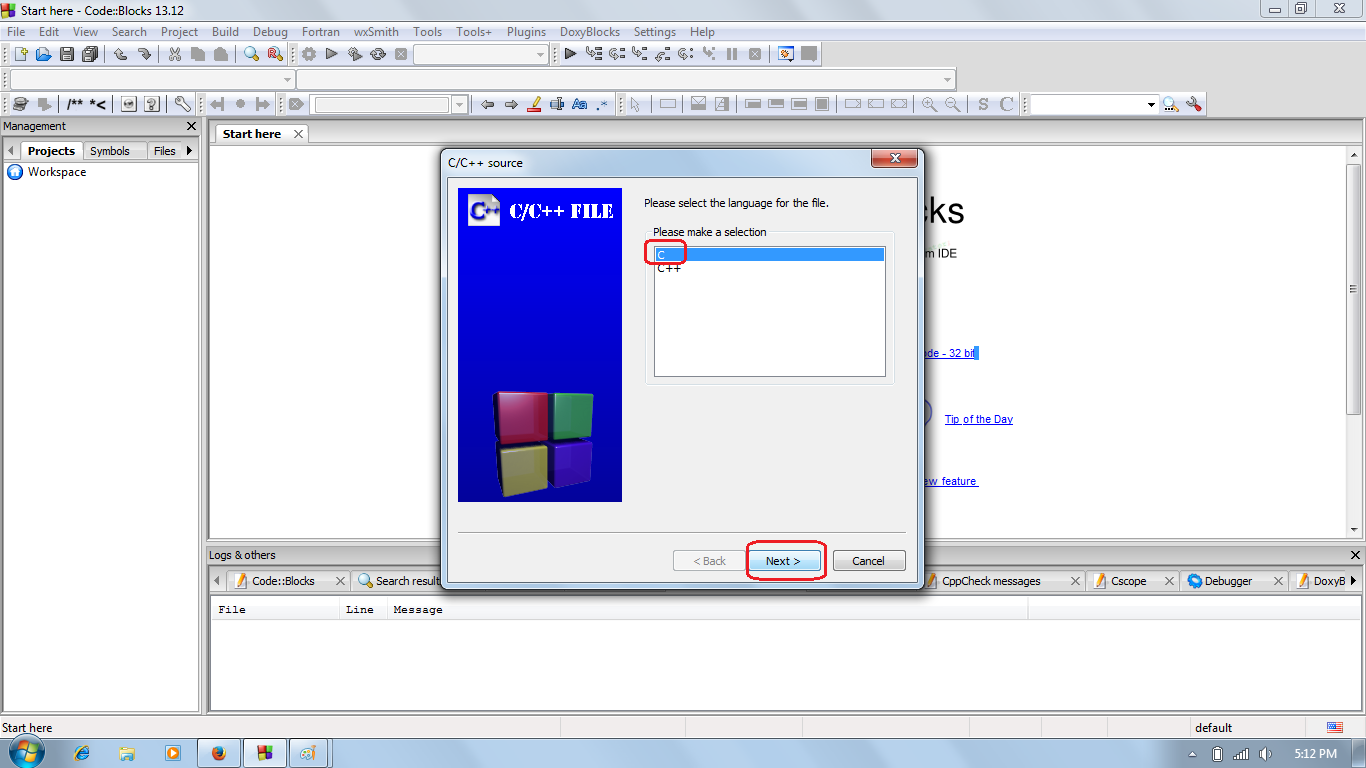The height and width of the screenshot is (768, 1366).
Task: Click the 'S' source toggle icon
Action: click(983, 104)
